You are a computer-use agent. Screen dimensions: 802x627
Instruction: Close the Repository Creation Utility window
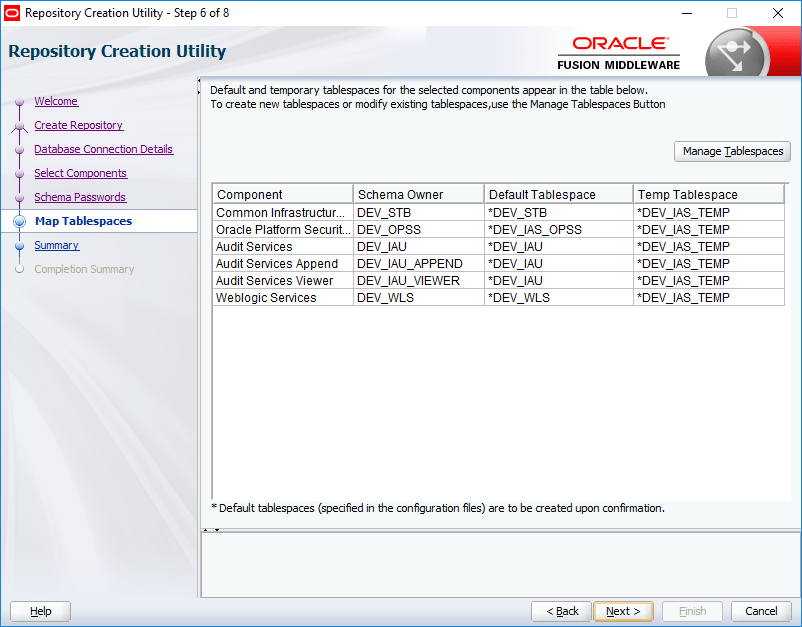pos(777,13)
